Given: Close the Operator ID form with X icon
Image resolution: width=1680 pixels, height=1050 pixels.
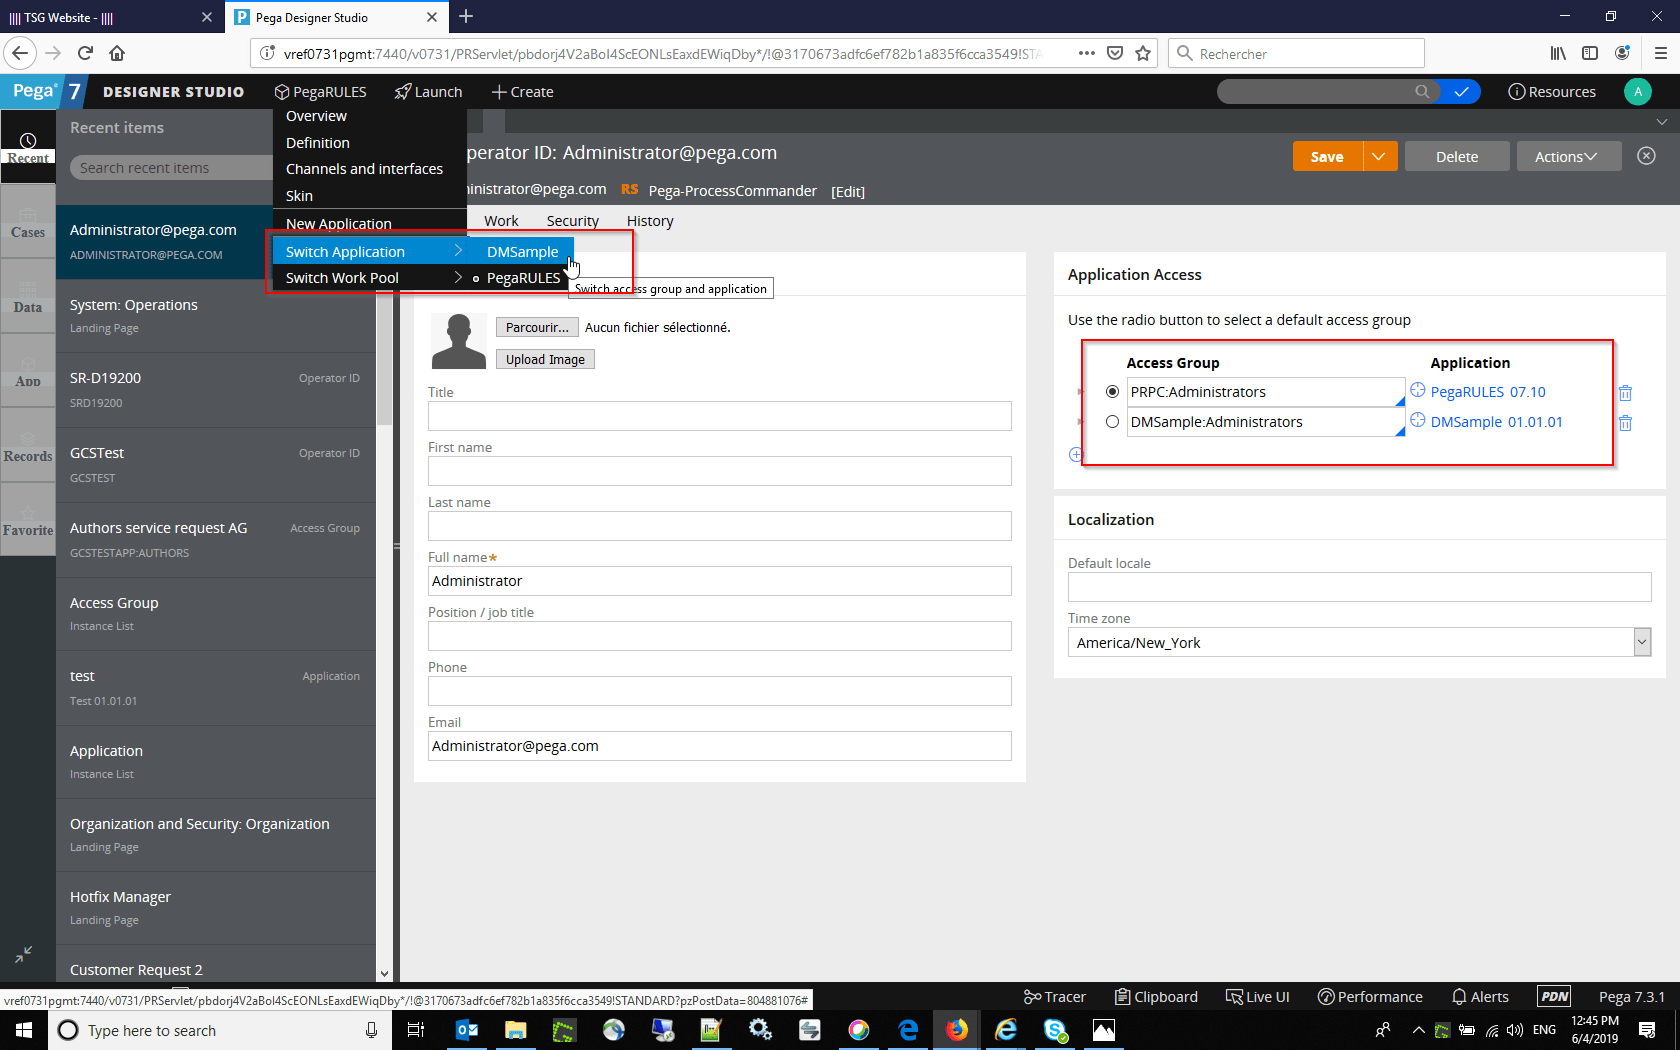Looking at the screenshot, I should [1646, 156].
